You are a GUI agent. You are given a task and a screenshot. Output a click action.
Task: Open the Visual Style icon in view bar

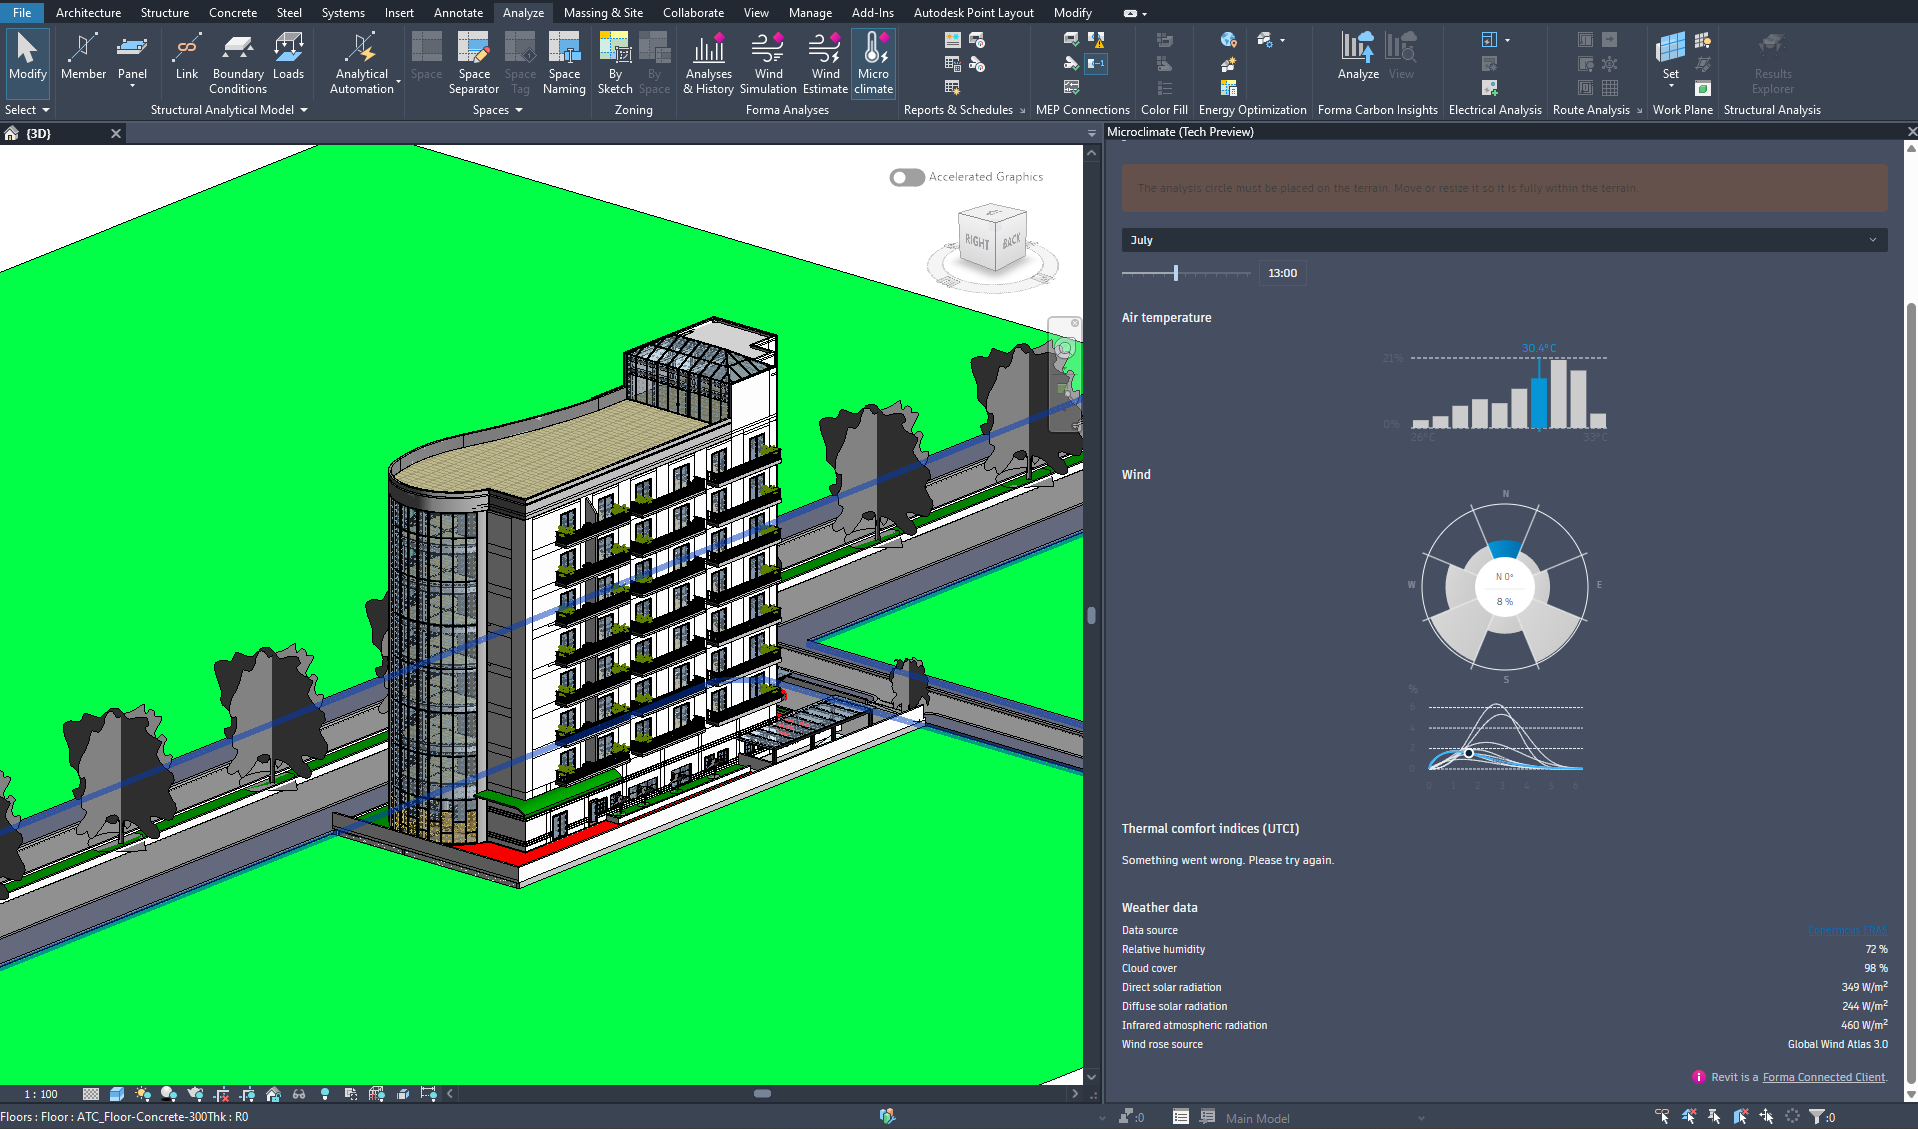(117, 1094)
